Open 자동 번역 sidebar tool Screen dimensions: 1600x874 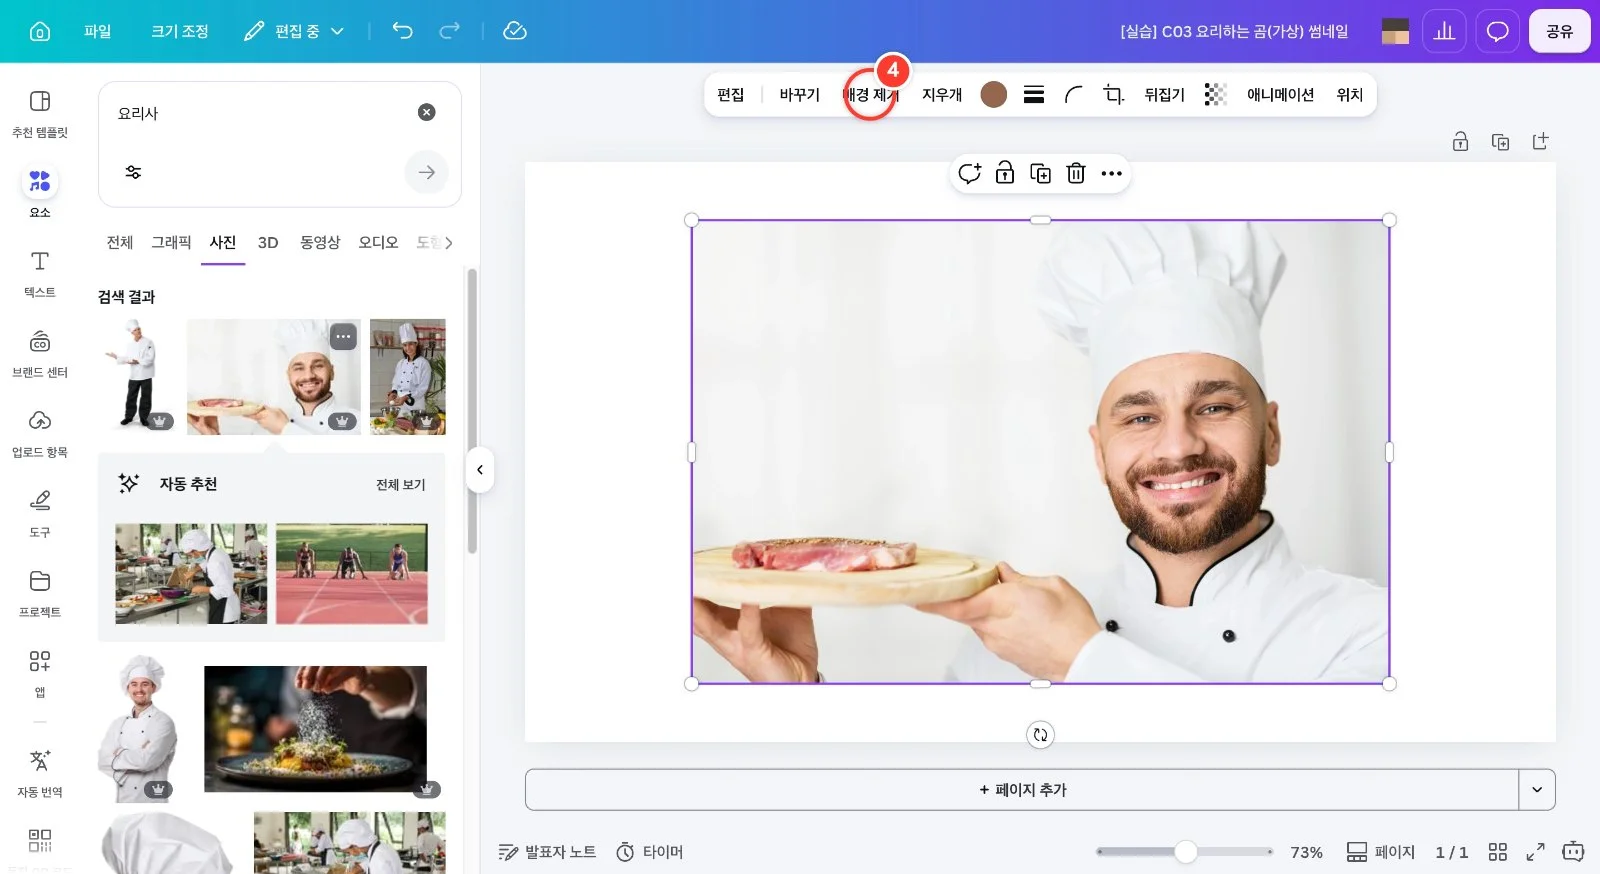pyautogui.click(x=40, y=773)
